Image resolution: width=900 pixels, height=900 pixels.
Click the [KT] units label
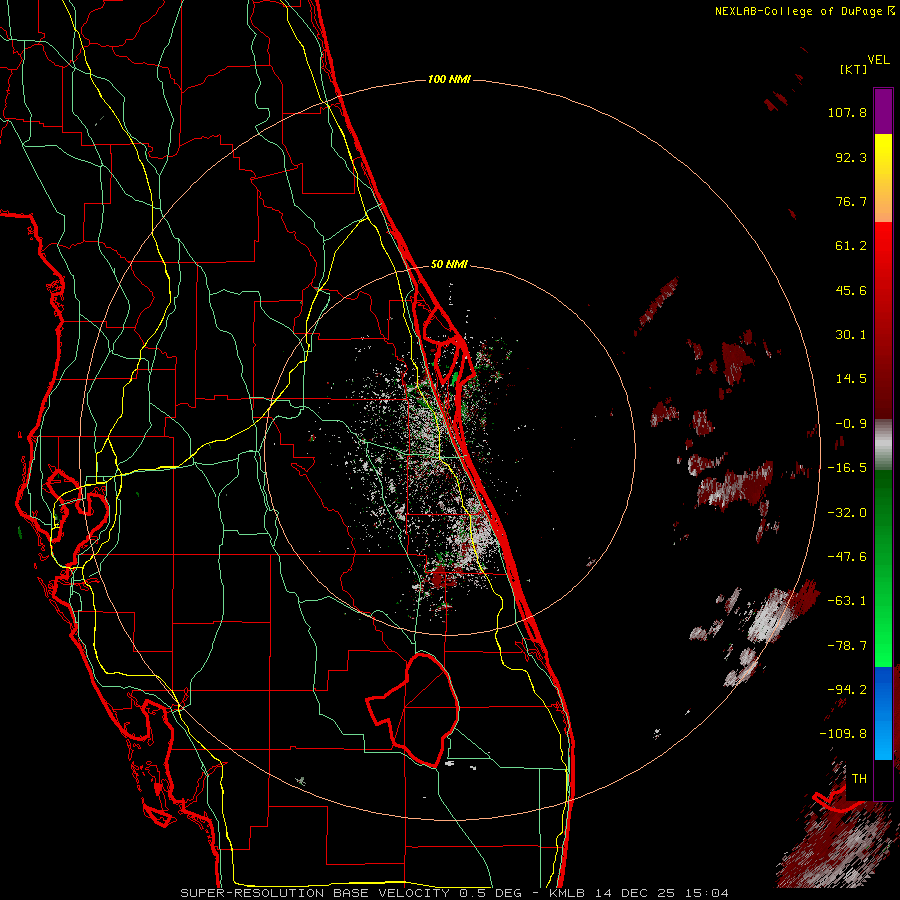tap(853, 69)
